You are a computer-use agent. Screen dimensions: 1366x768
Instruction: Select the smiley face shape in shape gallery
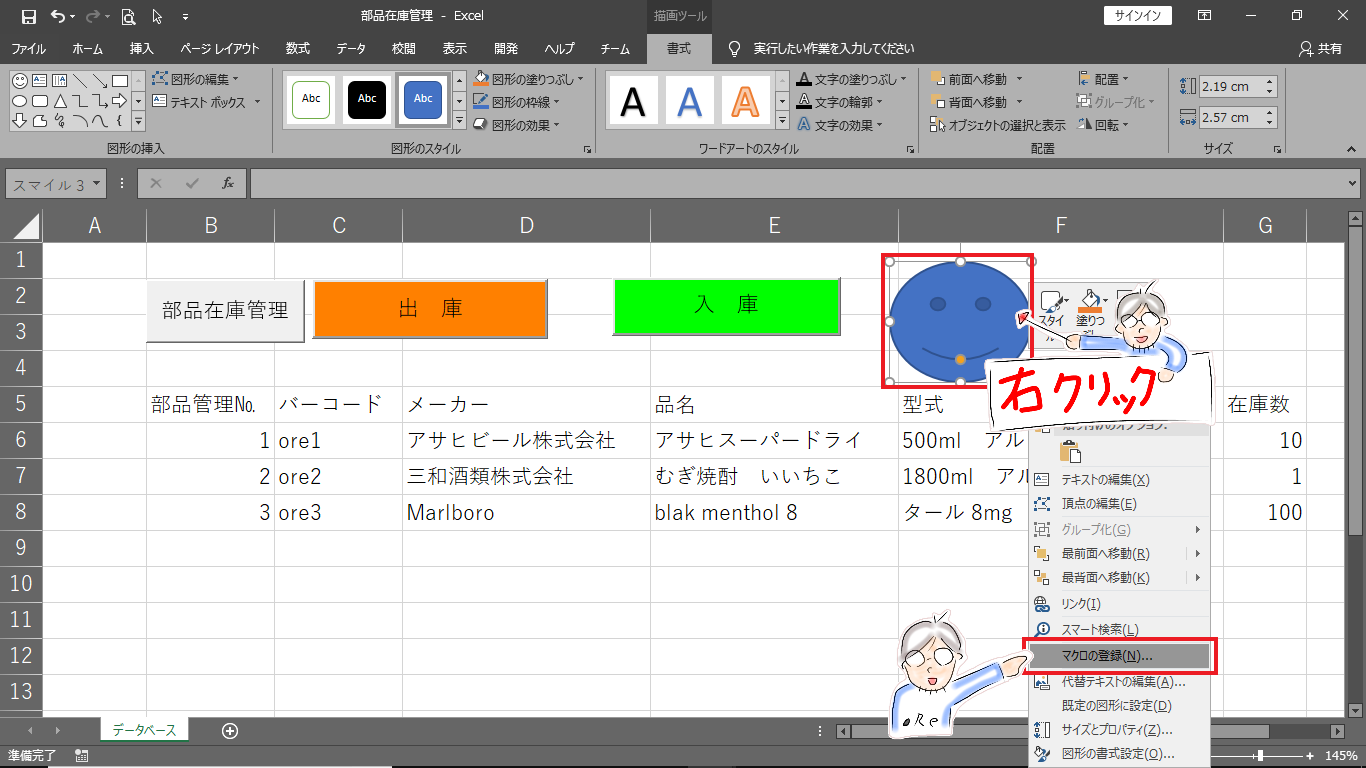(19, 80)
